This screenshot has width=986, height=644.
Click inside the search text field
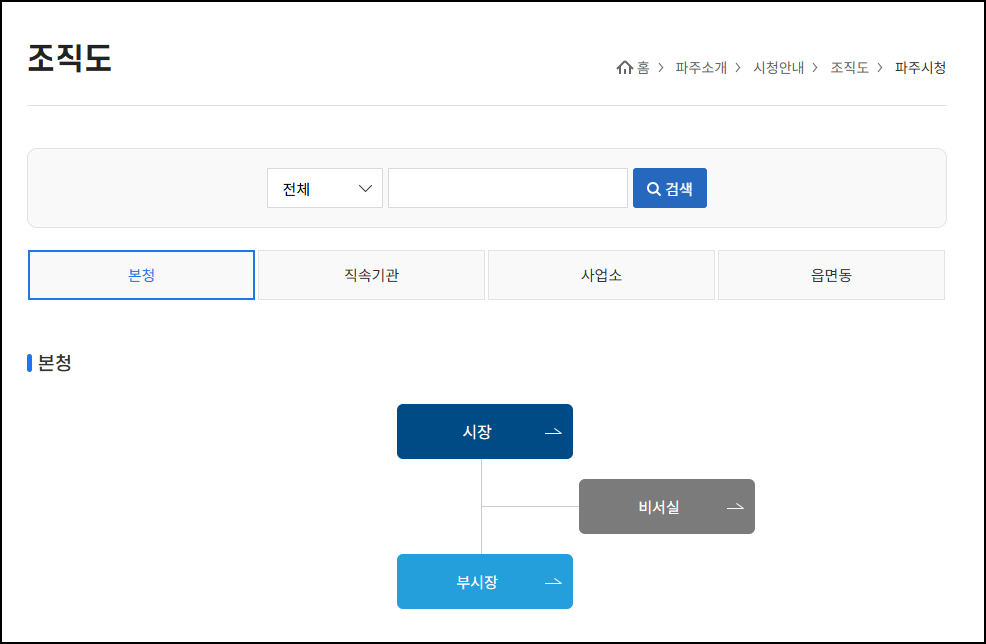507,187
